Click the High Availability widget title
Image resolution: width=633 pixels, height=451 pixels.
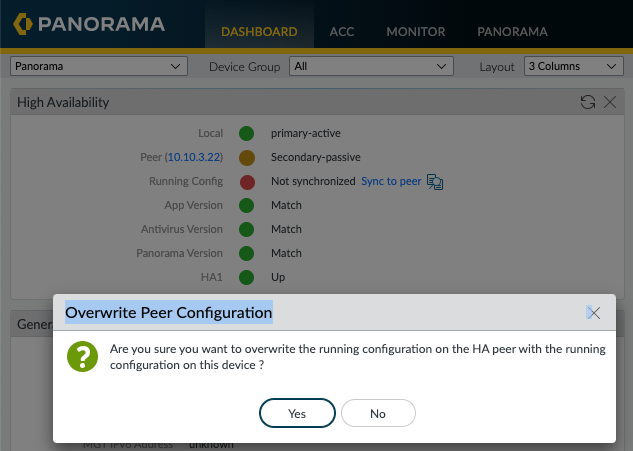pyautogui.click(x=63, y=102)
